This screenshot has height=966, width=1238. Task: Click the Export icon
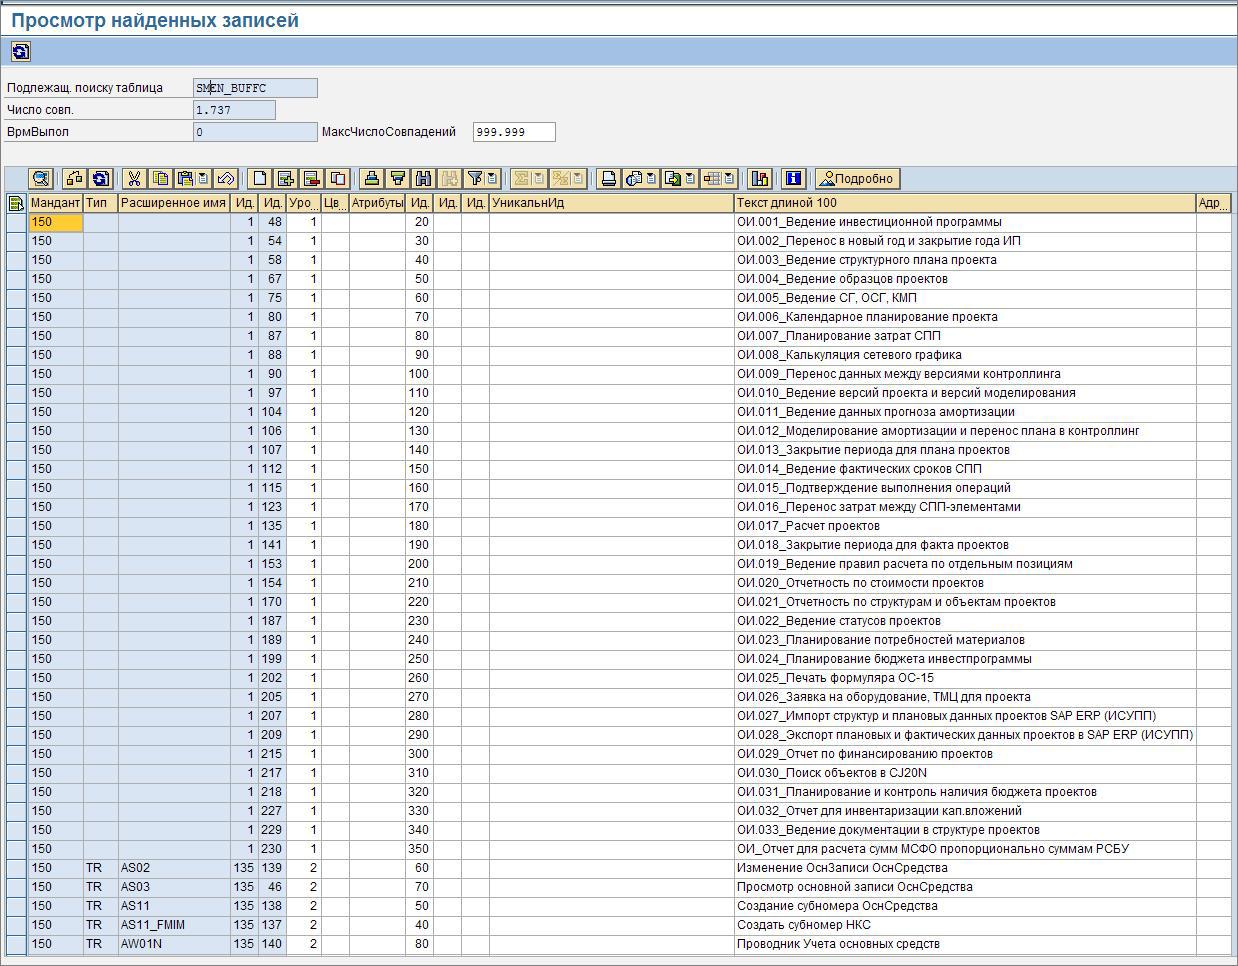(x=673, y=179)
